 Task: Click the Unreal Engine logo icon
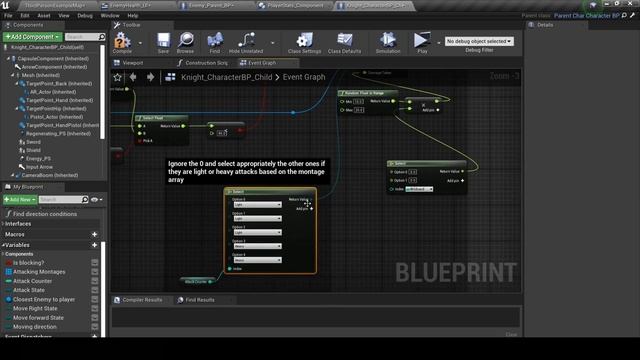pyautogui.click(x=5, y=5)
